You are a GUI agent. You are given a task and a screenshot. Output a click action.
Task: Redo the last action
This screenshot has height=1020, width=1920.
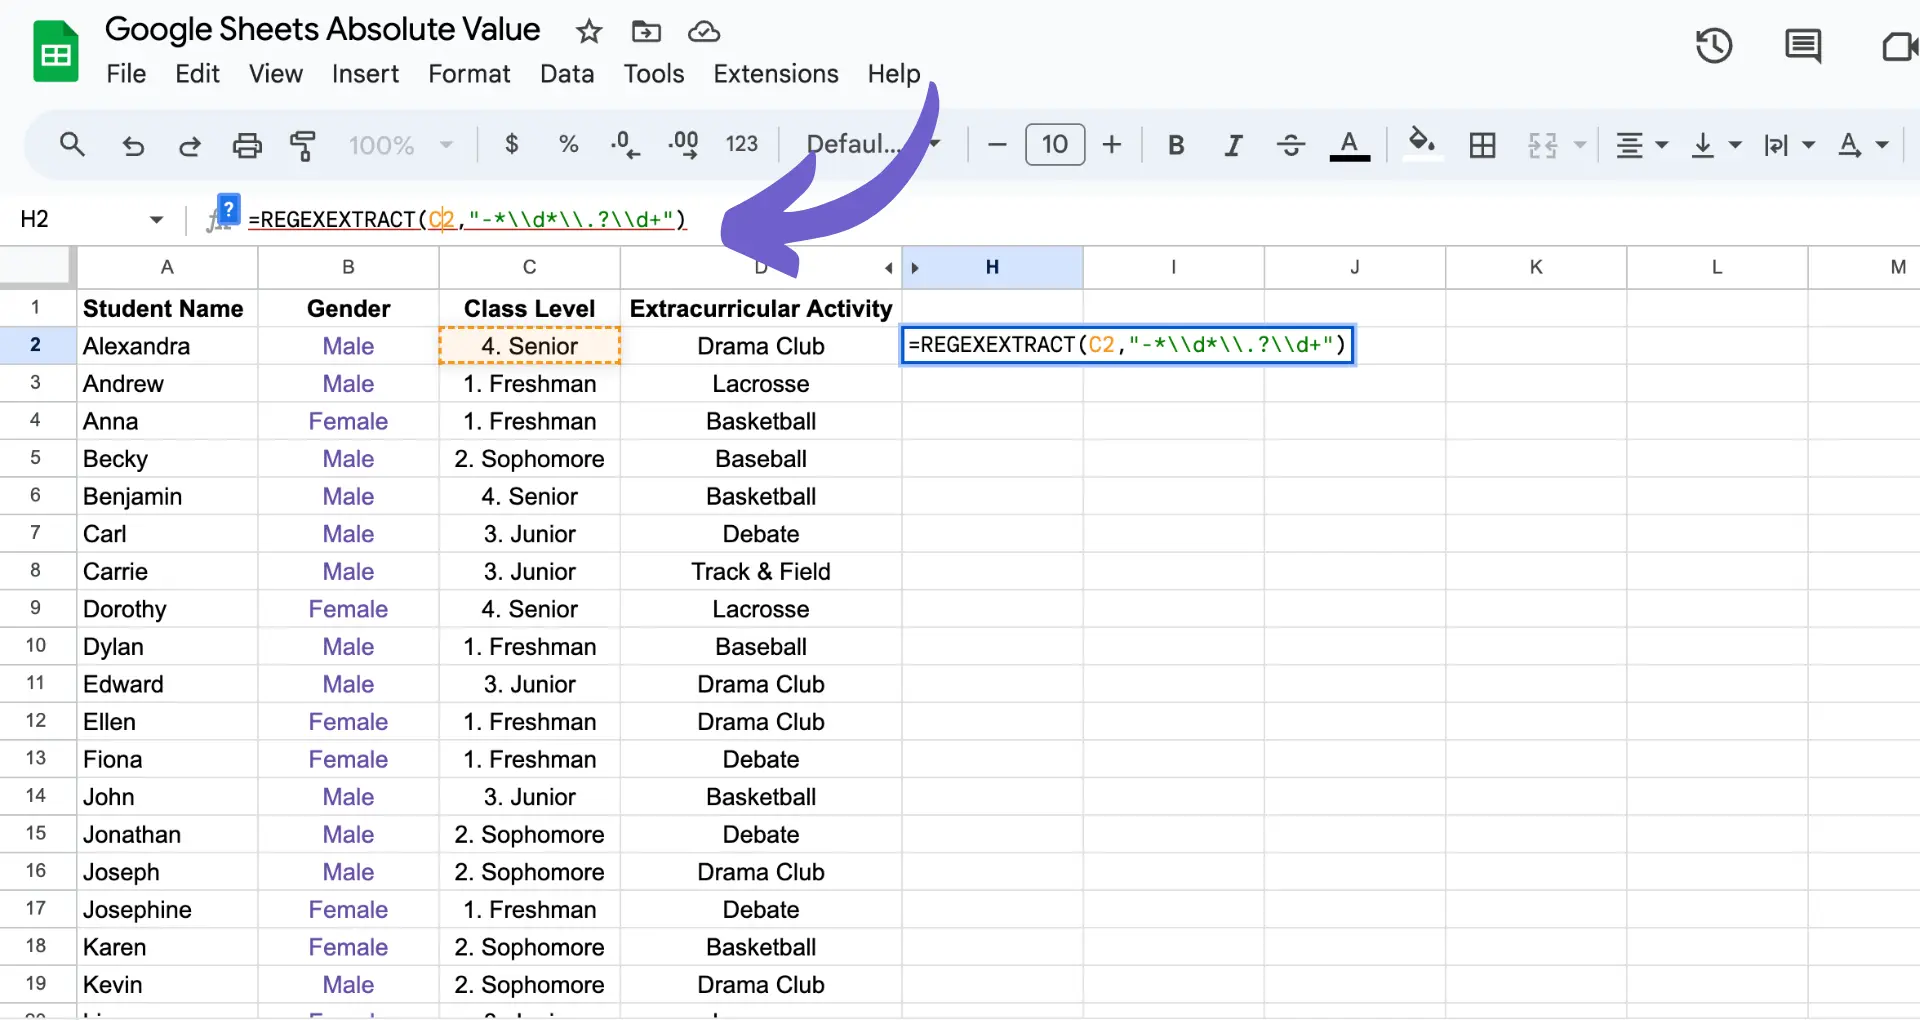[189, 146]
